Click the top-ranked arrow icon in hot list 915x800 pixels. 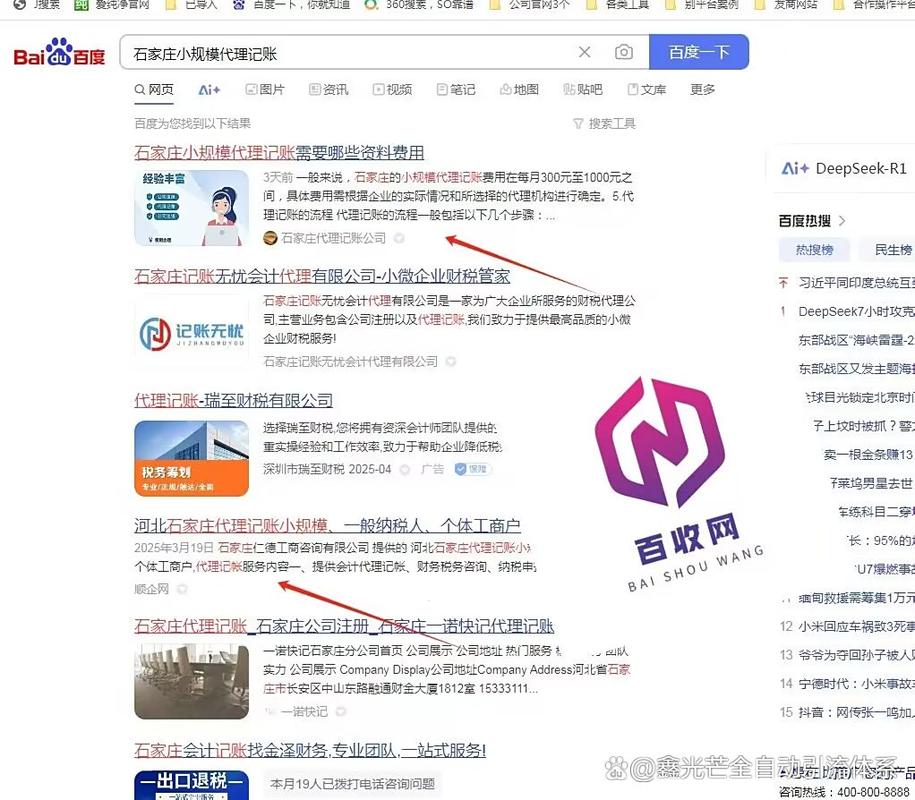tap(783, 283)
